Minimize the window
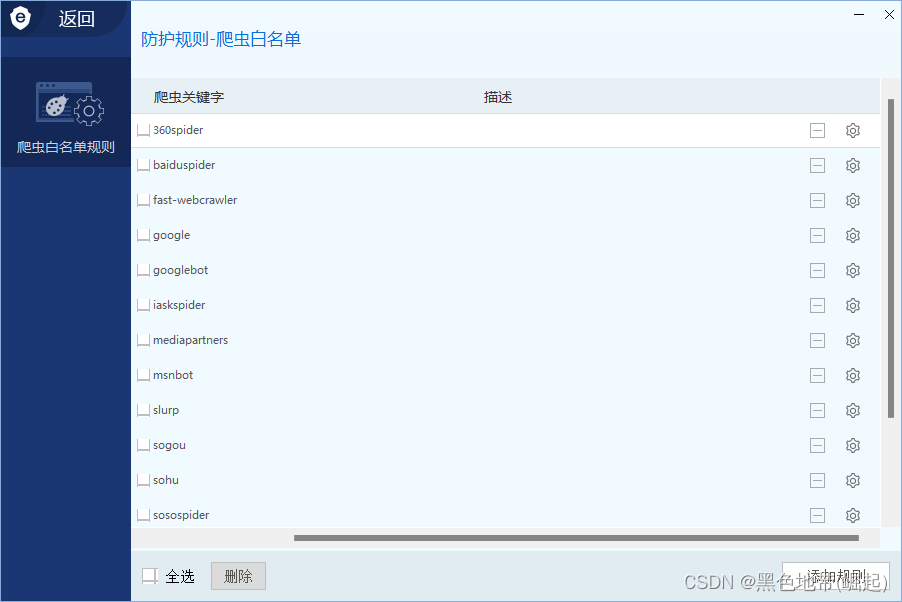This screenshot has width=902, height=602. pos(859,14)
